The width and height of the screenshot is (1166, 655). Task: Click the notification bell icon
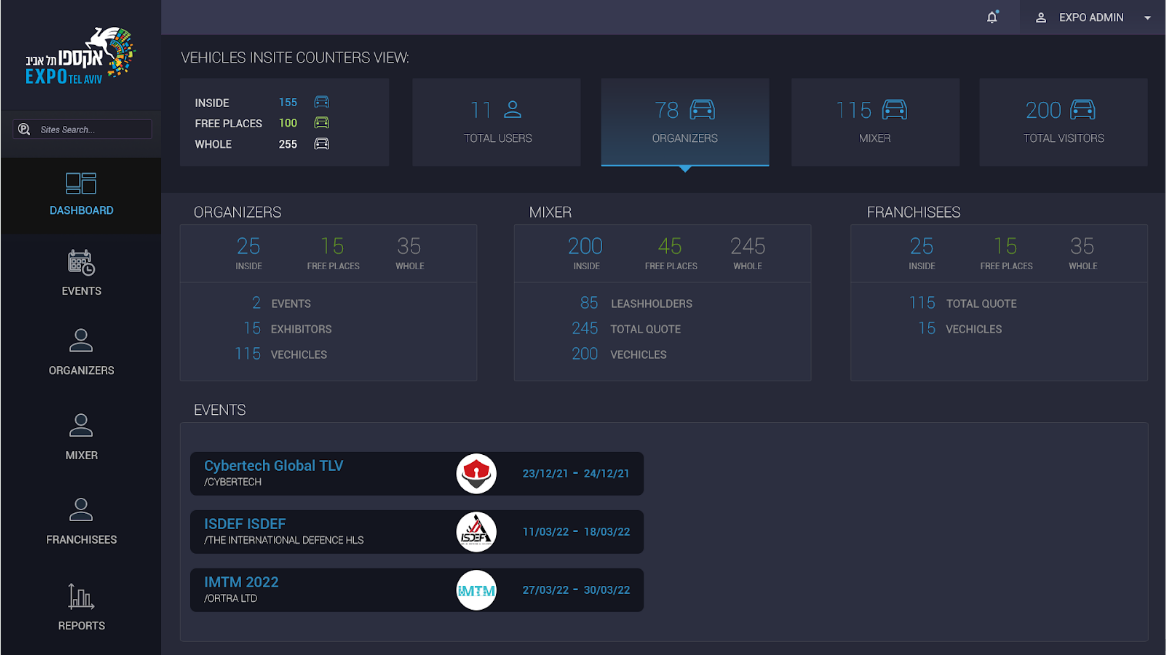(992, 17)
